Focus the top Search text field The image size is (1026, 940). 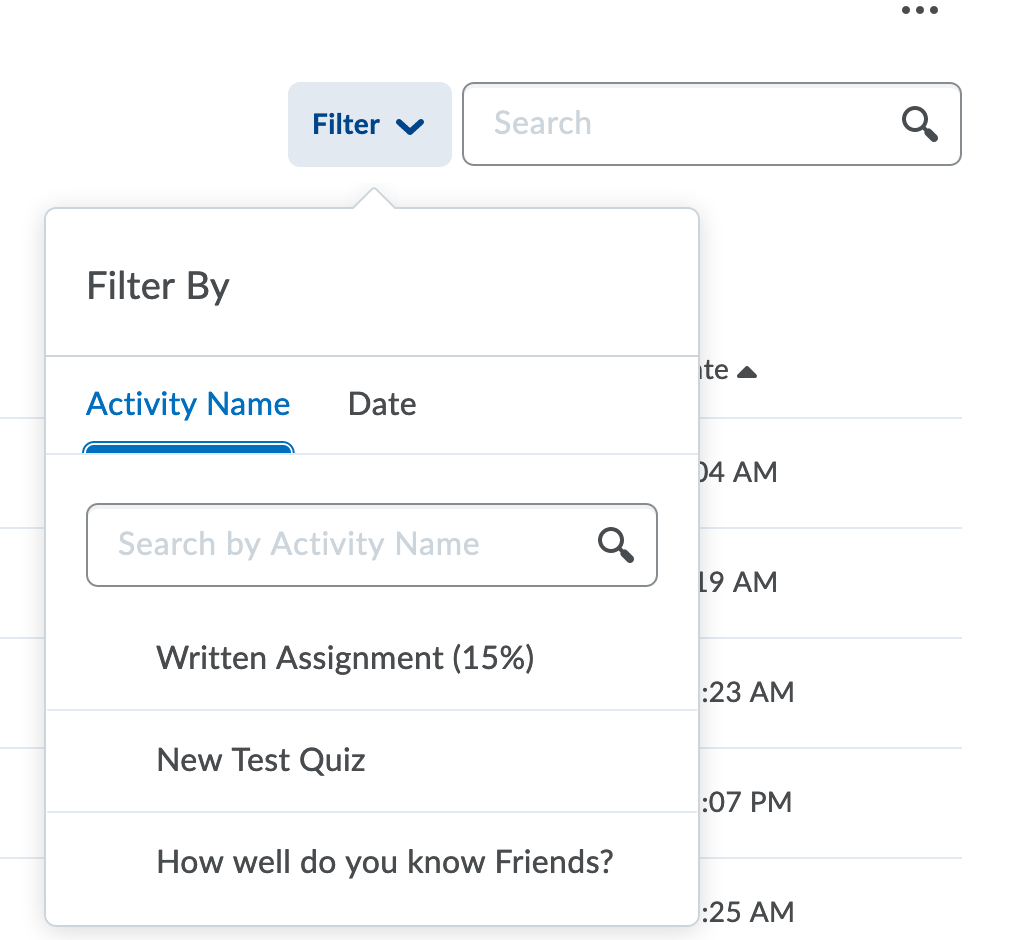point(680,124)
